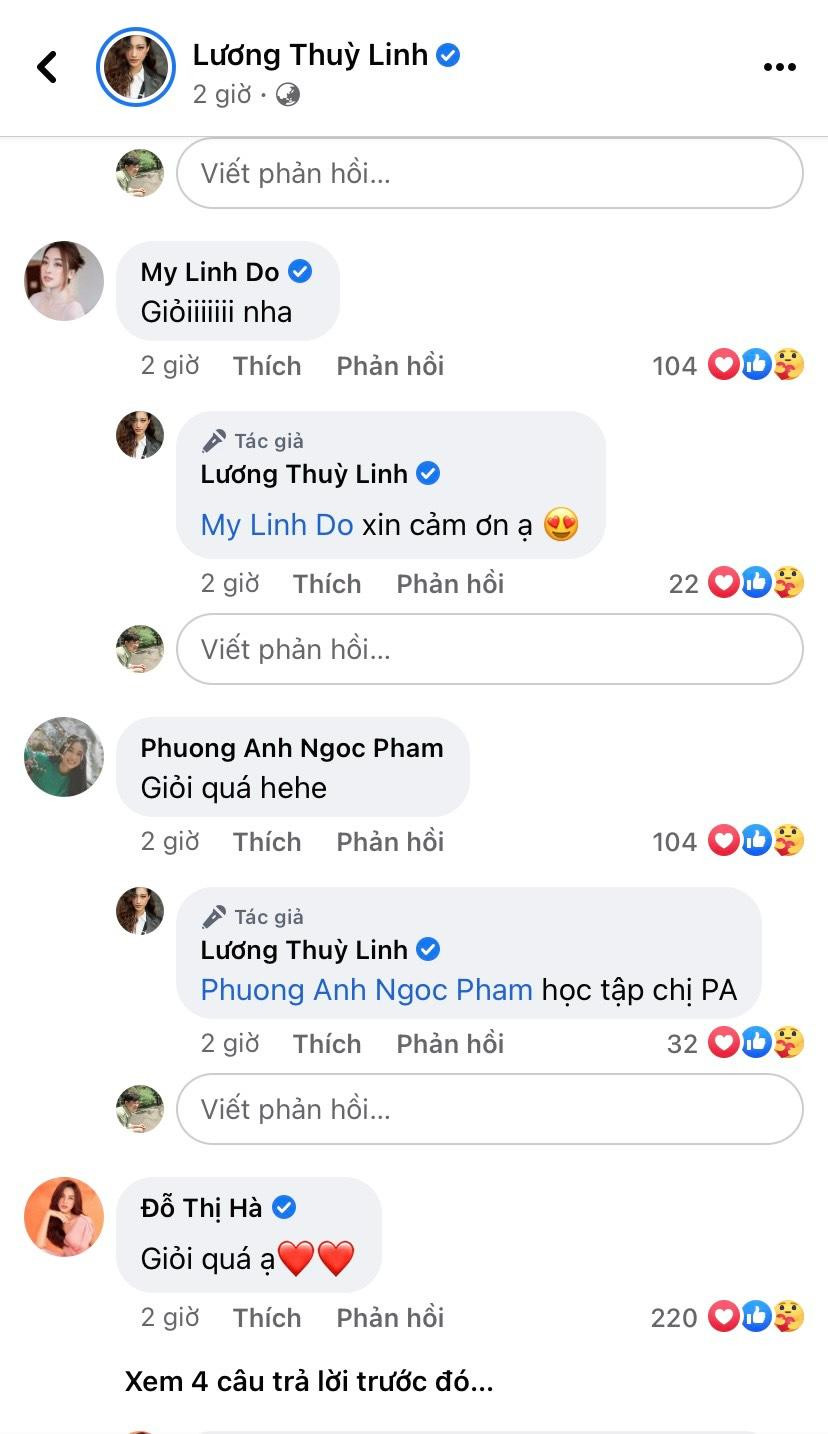Screen dimensions: 828x1434
Task: Open the three-dots options menu
Action: pyautogui.click(x=779, y=67)
